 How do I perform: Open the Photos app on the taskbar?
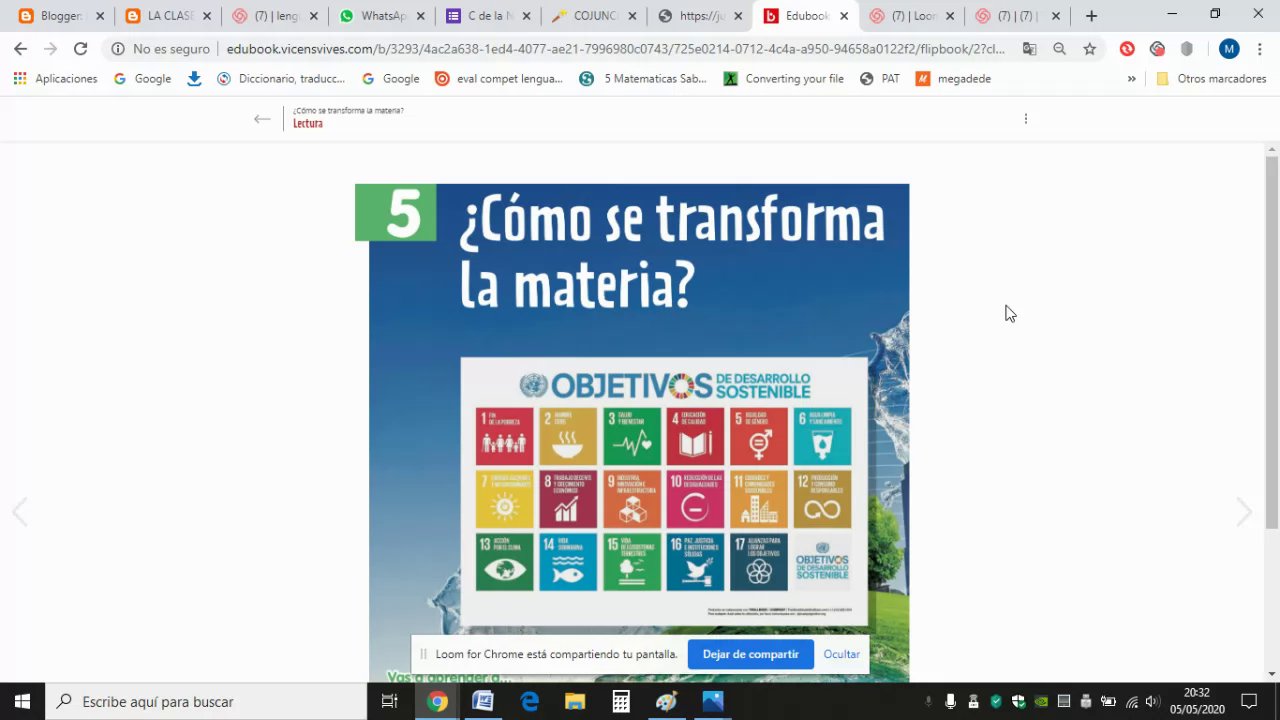pos(713,701)
